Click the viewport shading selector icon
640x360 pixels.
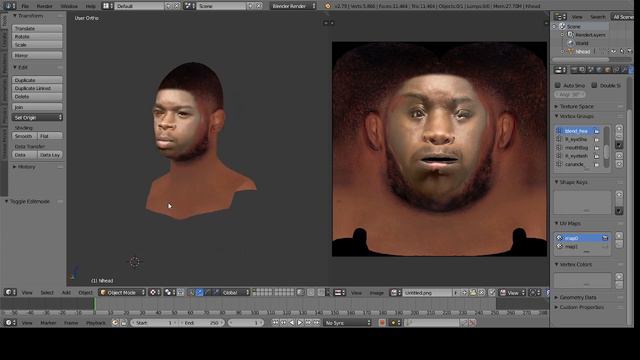154,293
